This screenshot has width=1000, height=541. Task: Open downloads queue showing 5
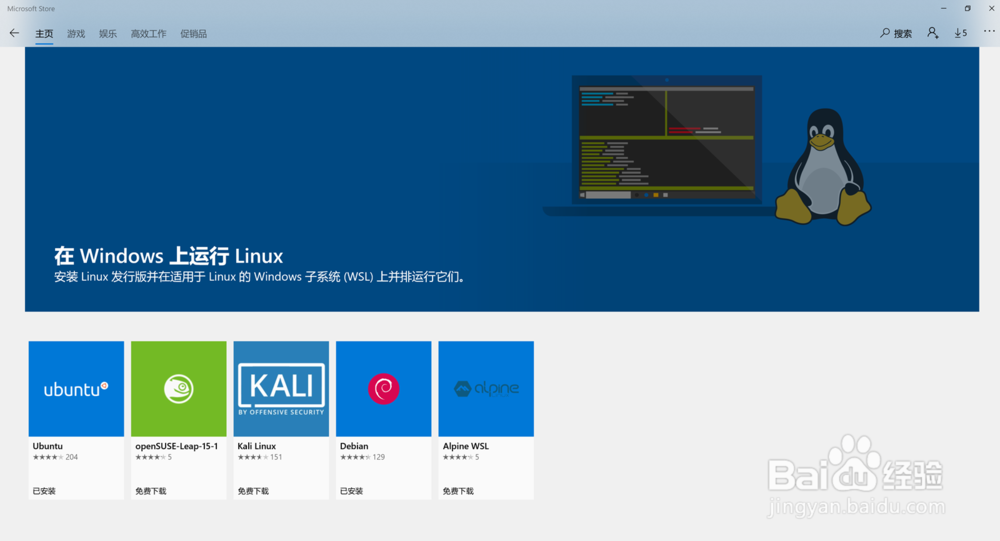click(x=960, y=33)
